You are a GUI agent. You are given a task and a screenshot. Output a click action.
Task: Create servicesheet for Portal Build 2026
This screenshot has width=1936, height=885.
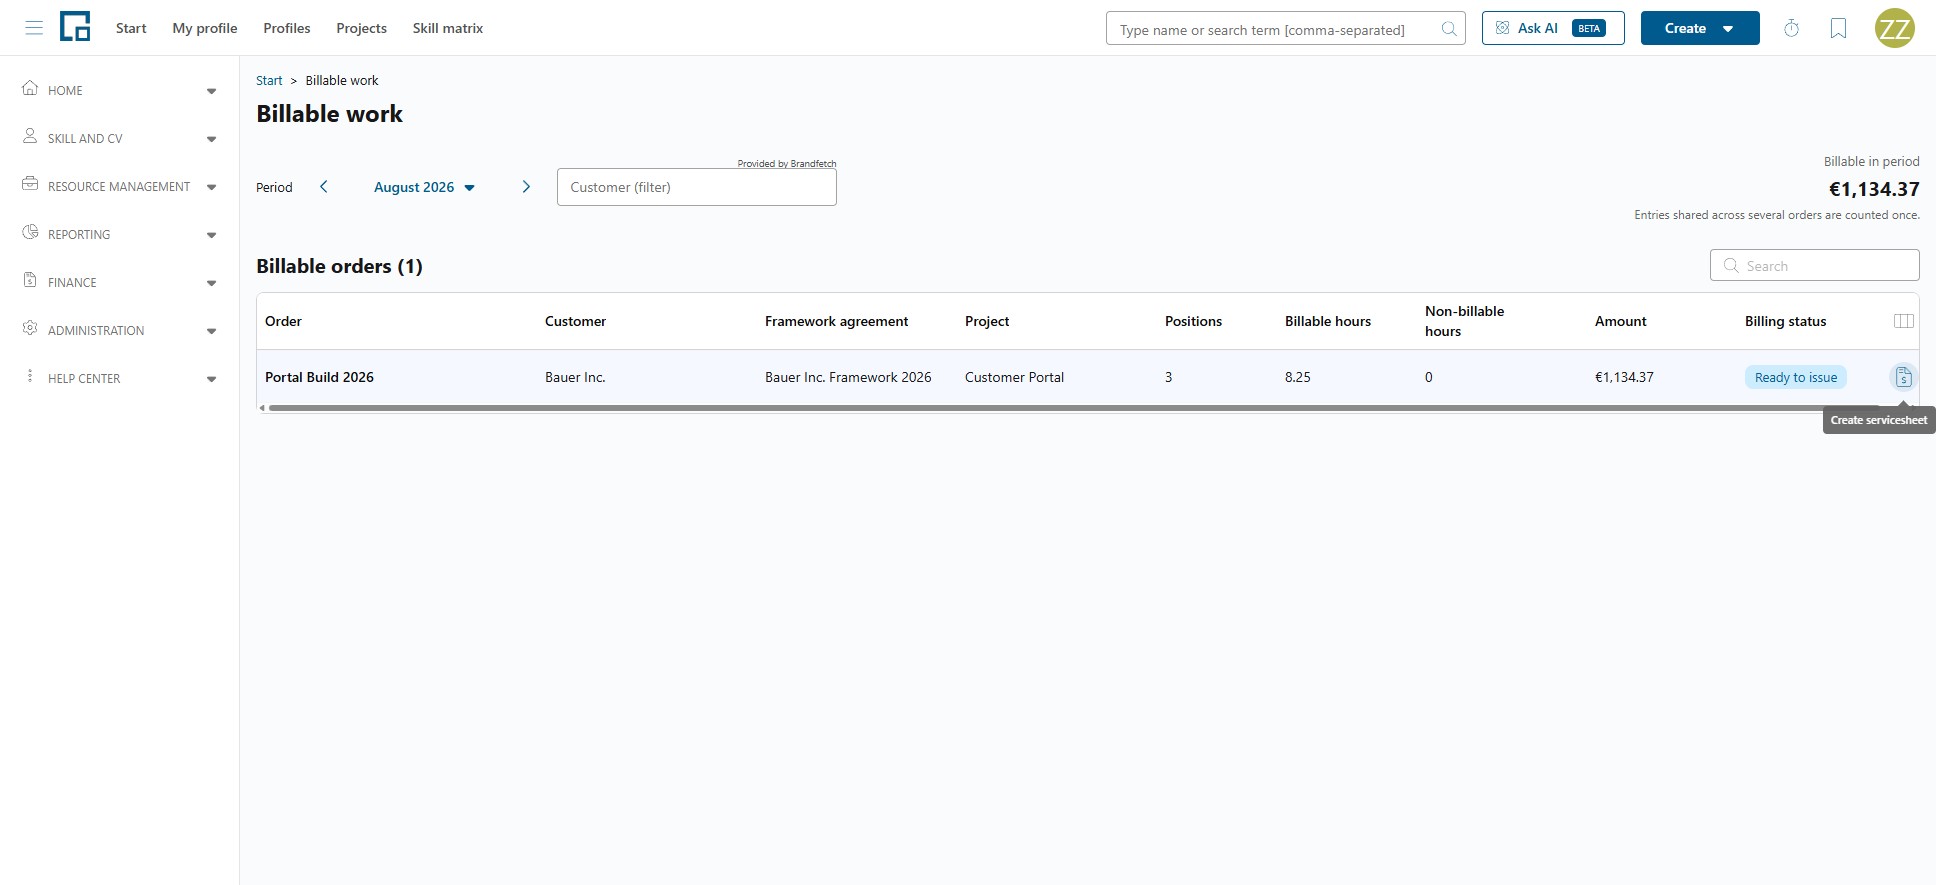[1903, 377]
